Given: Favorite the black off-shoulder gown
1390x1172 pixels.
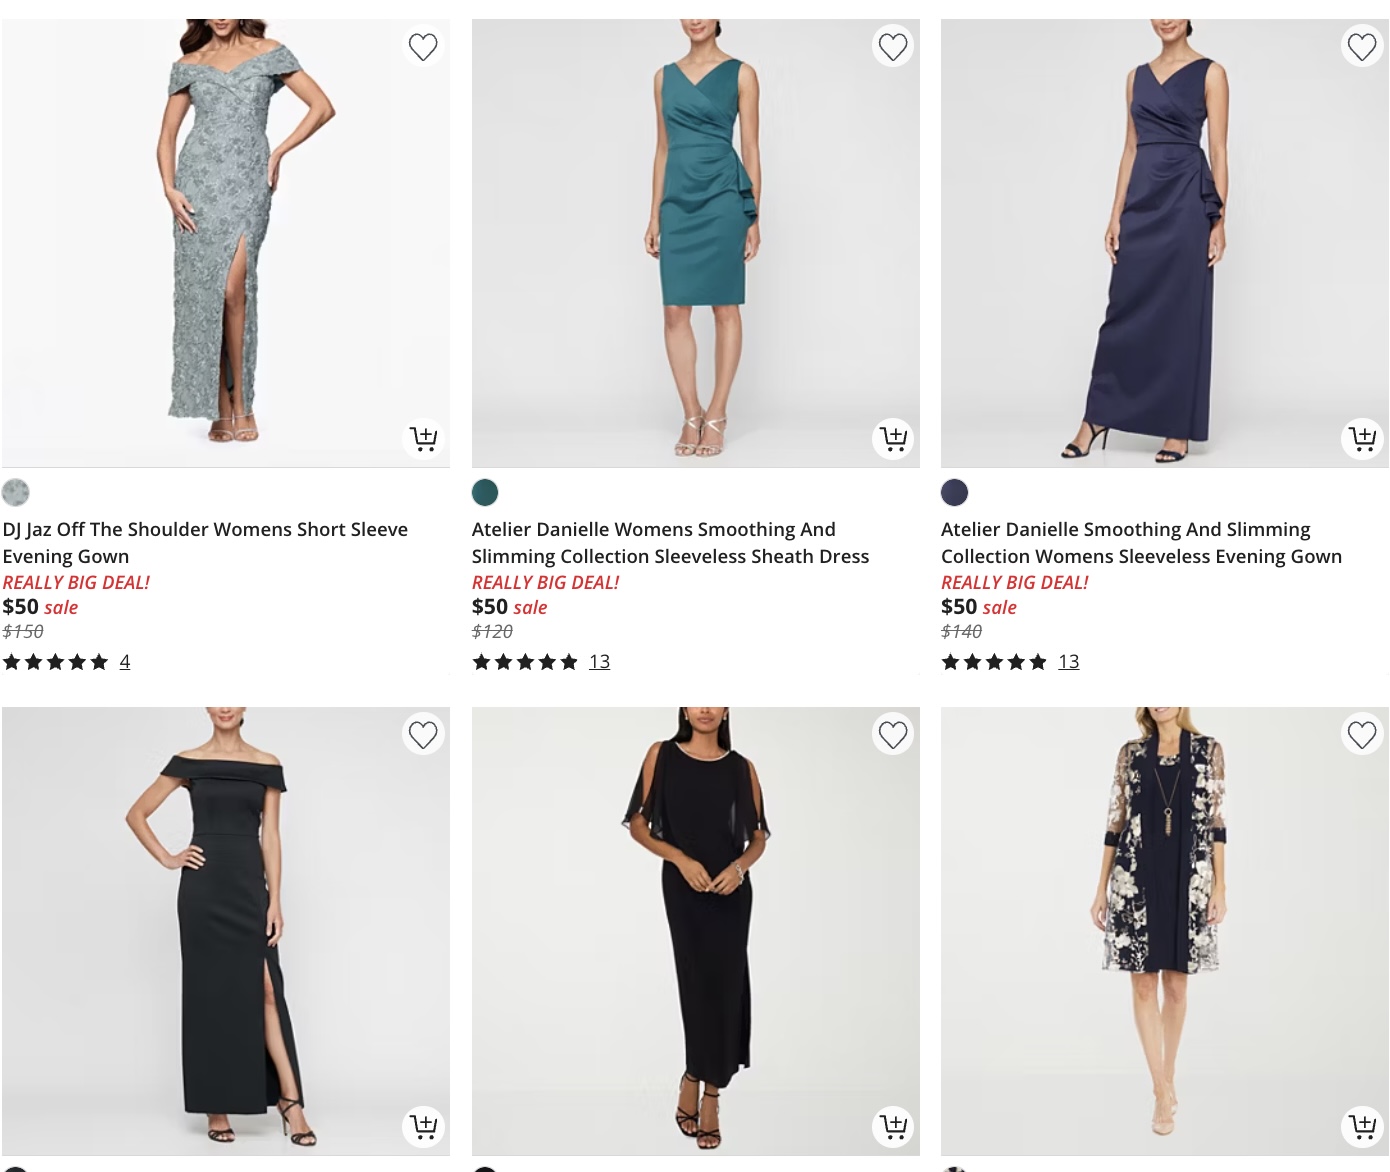Looking at the screenshot, I should [423, 733].
